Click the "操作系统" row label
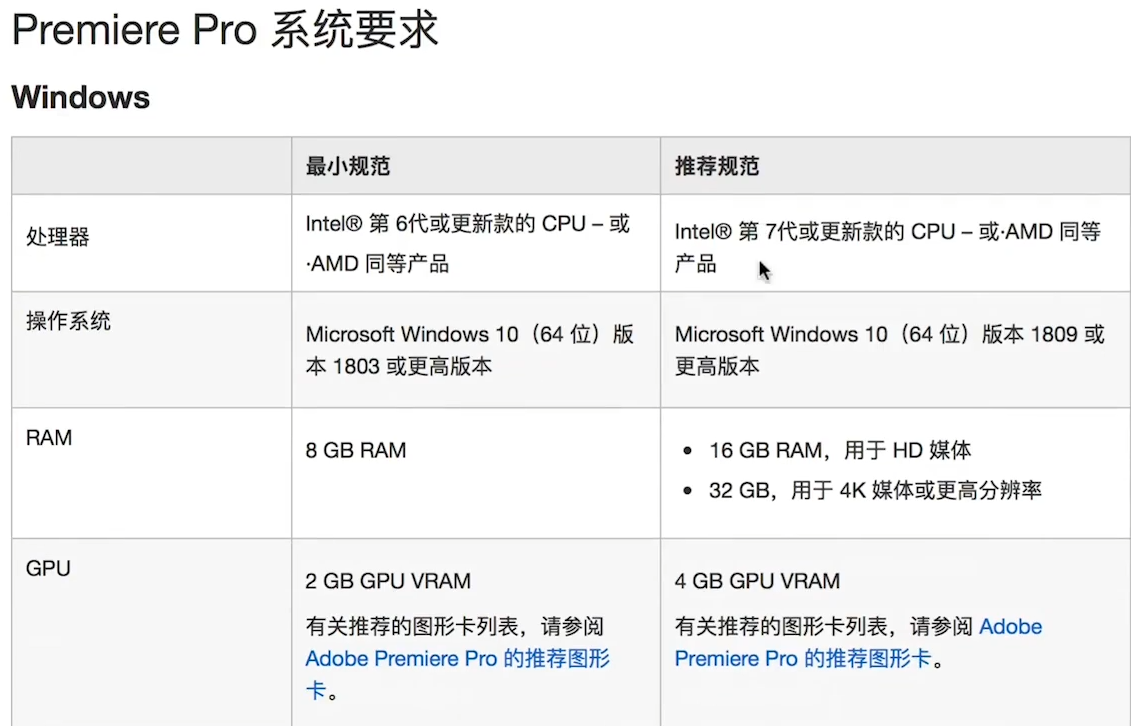Viewport: 1131px width, 726px height. 68,322
